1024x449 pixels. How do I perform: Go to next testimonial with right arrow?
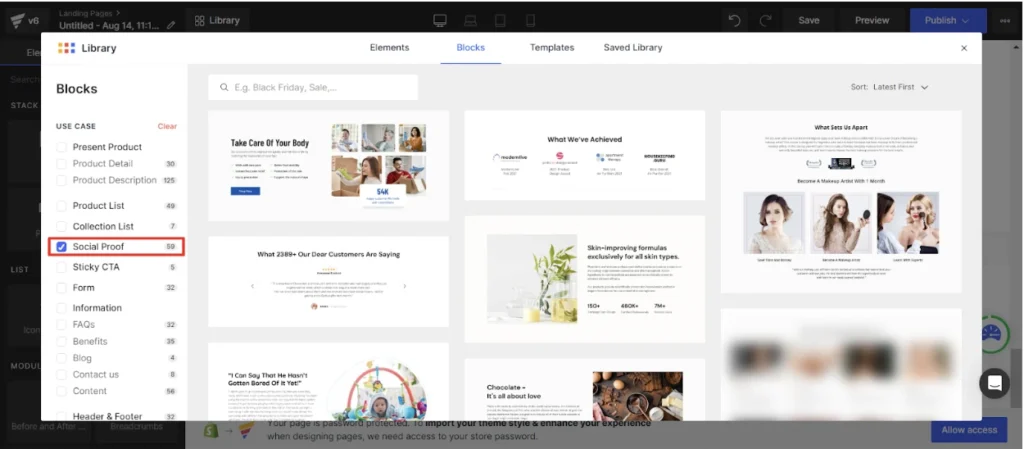405,286
